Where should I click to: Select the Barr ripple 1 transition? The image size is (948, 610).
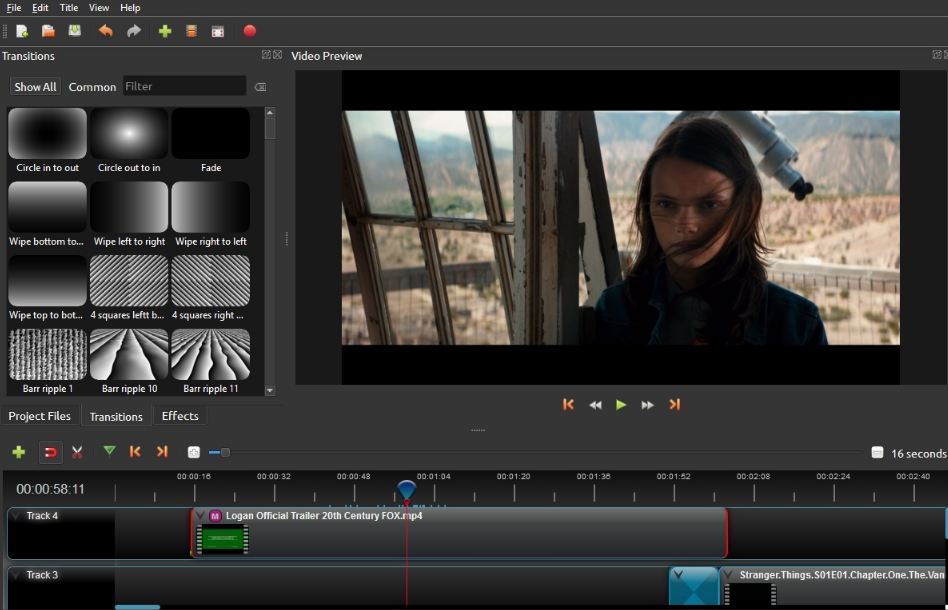47,362
